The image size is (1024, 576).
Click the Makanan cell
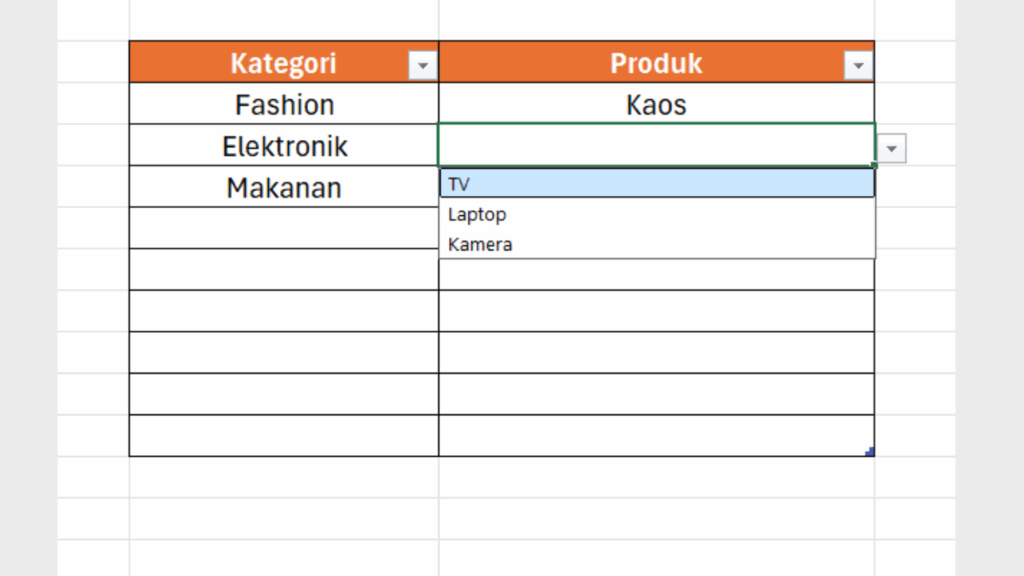pos(284,187)
